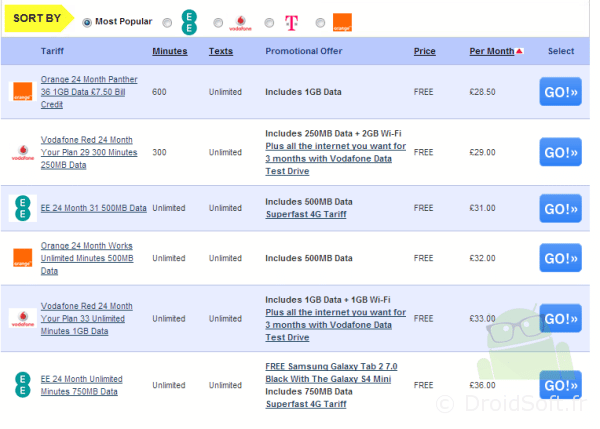Screen dimensions: 600x429
Task: Click GO! button for £31.00 EE tariff
Action: 561,209
